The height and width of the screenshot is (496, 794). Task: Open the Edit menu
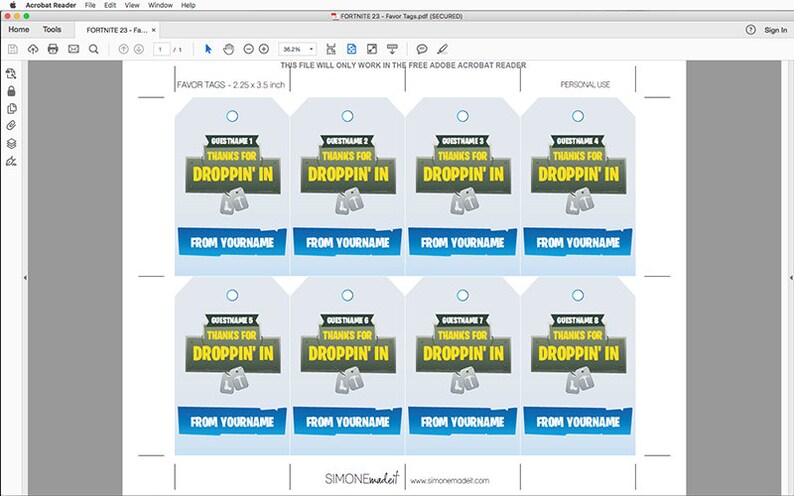click(x=110, y=5)
